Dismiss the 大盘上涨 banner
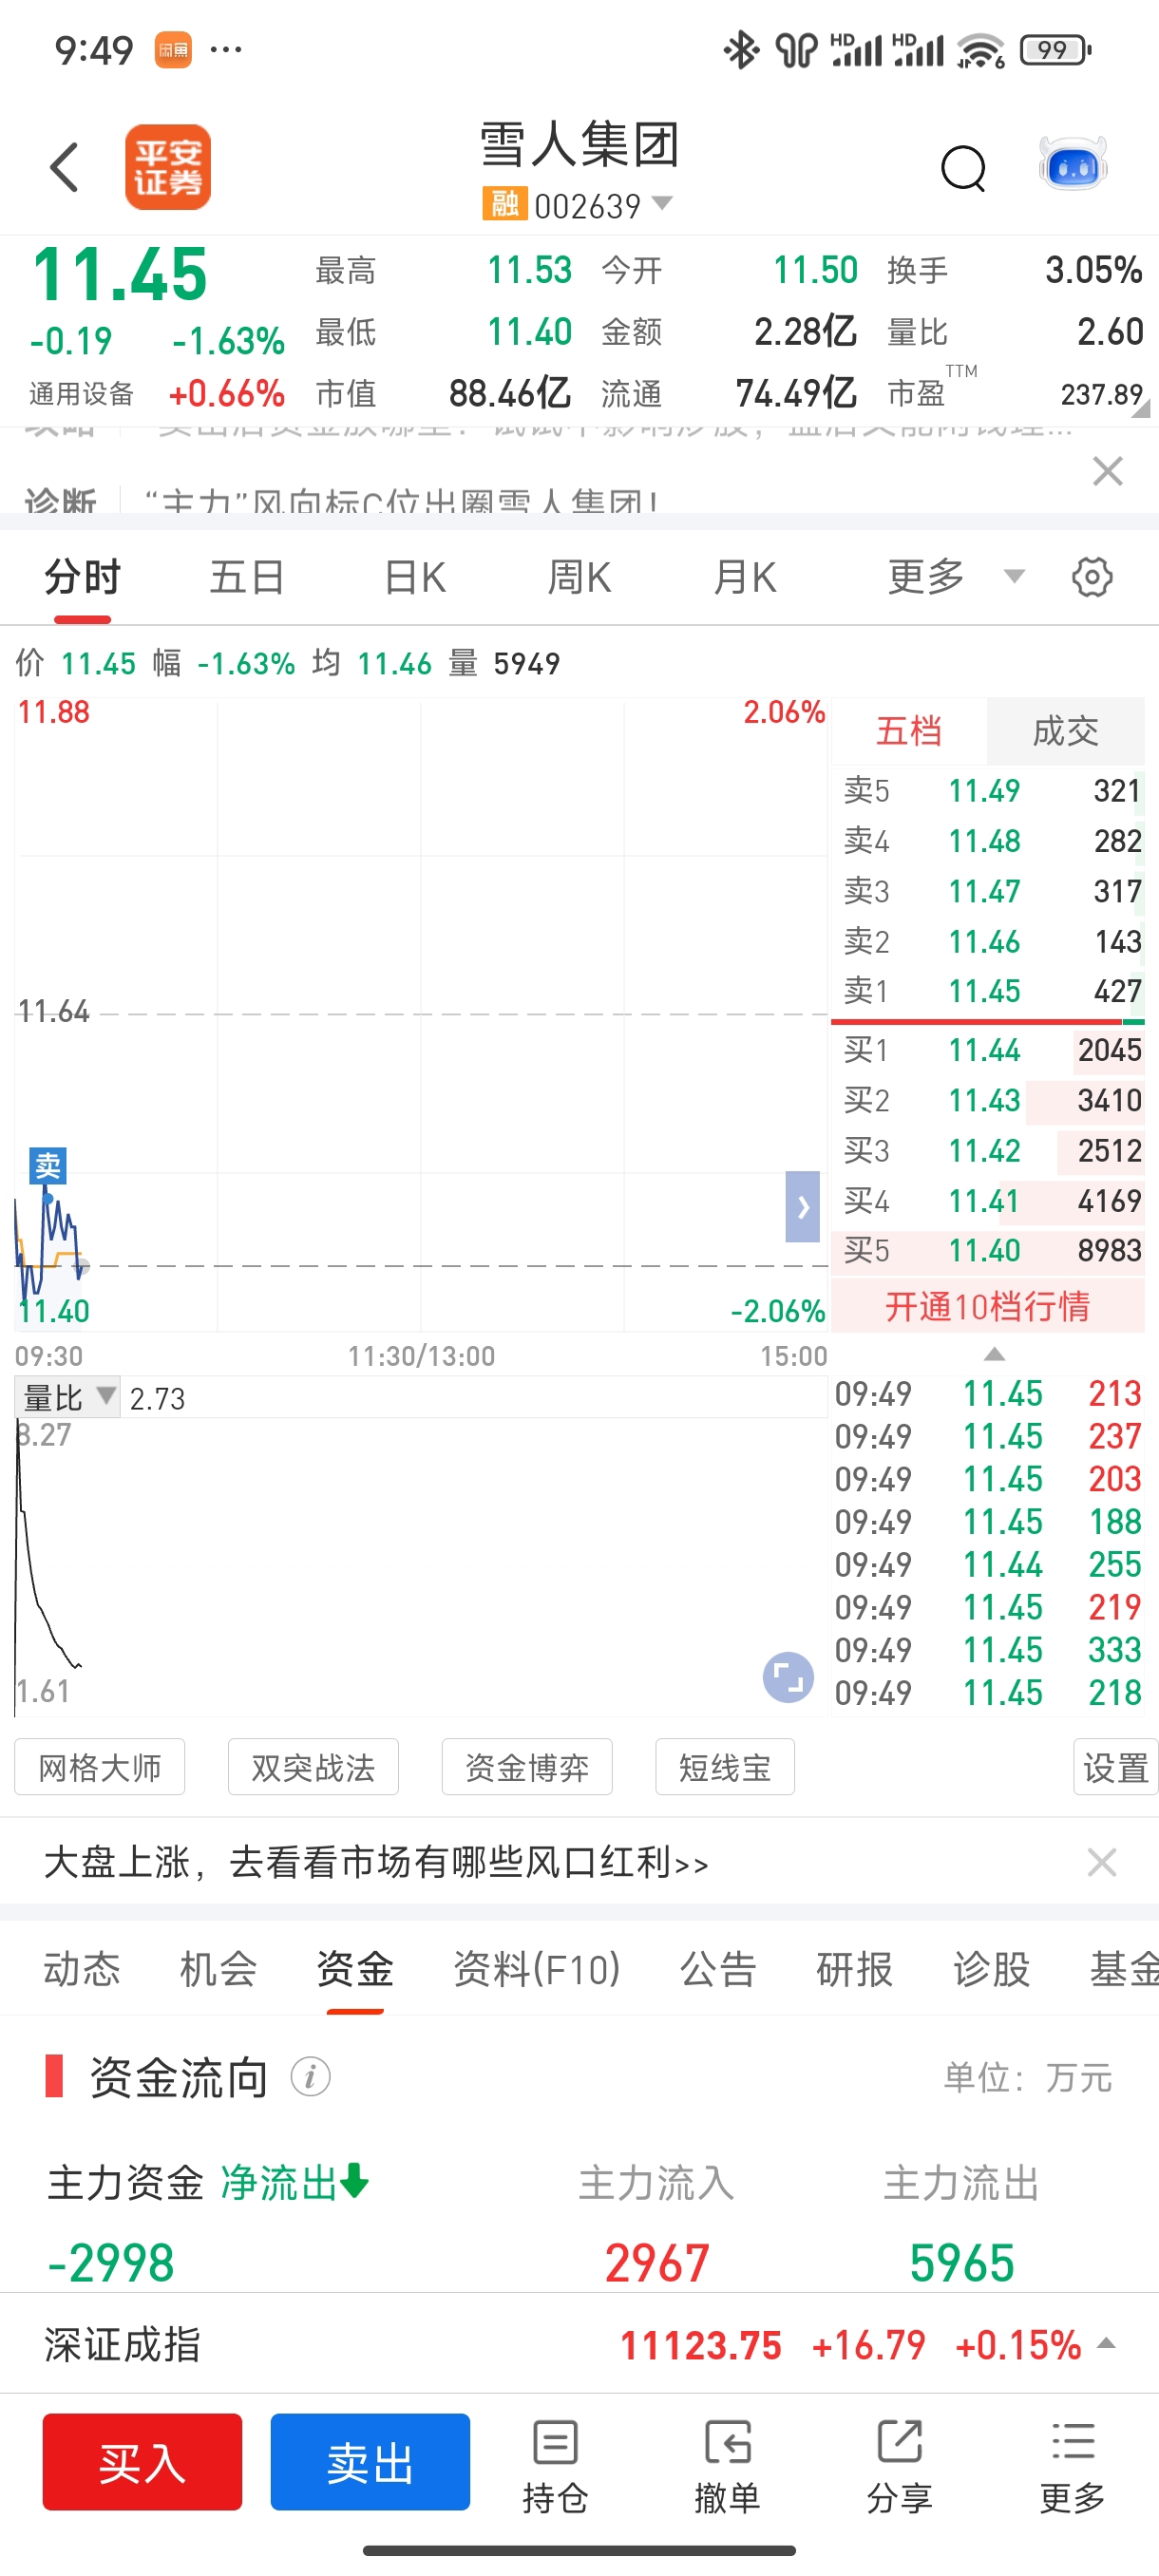This screenshot has width=1159, height=2576. 1101,1862
